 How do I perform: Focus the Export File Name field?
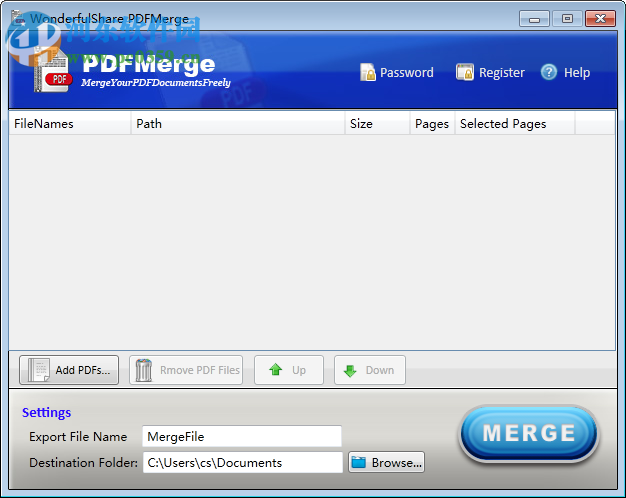[x=242, y=436]
